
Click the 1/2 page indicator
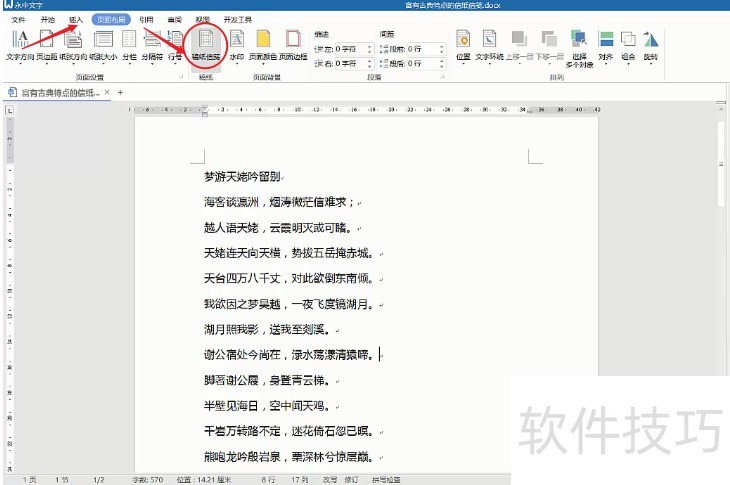tap(99, 479)
